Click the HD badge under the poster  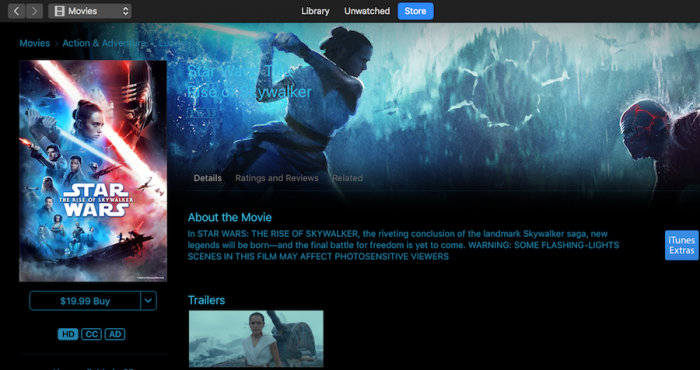pos(68,334)
